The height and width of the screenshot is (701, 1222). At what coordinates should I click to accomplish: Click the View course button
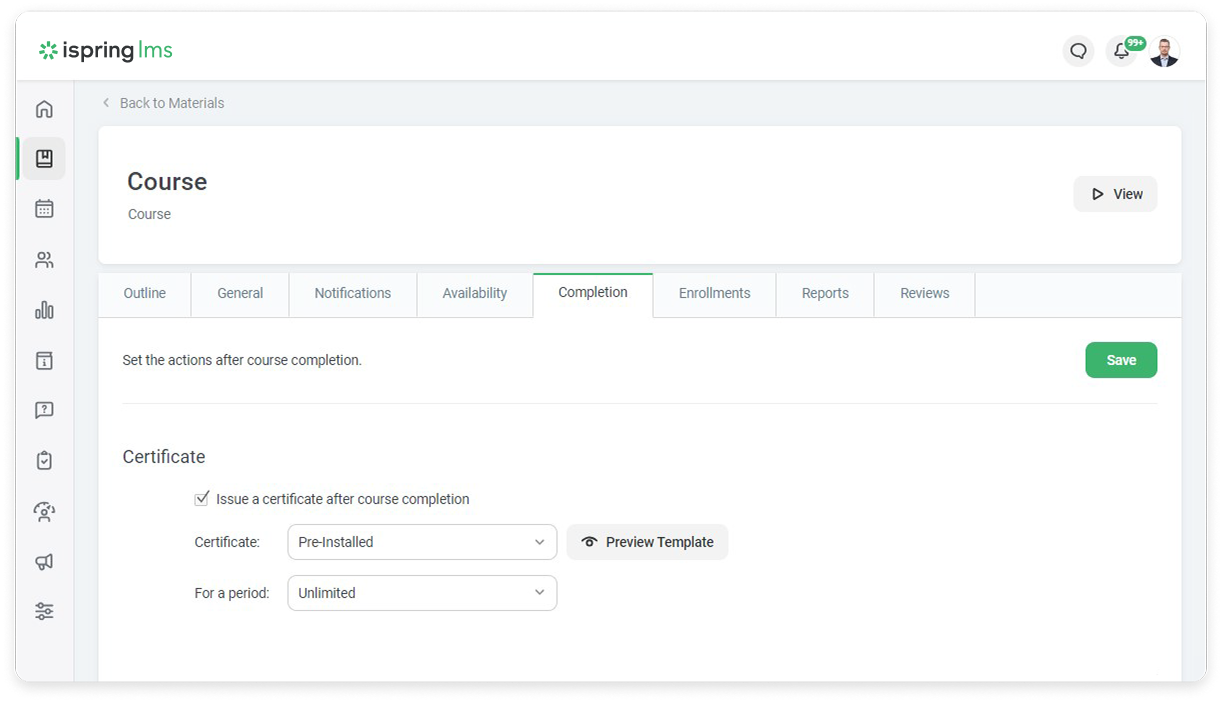point(1115,194)
